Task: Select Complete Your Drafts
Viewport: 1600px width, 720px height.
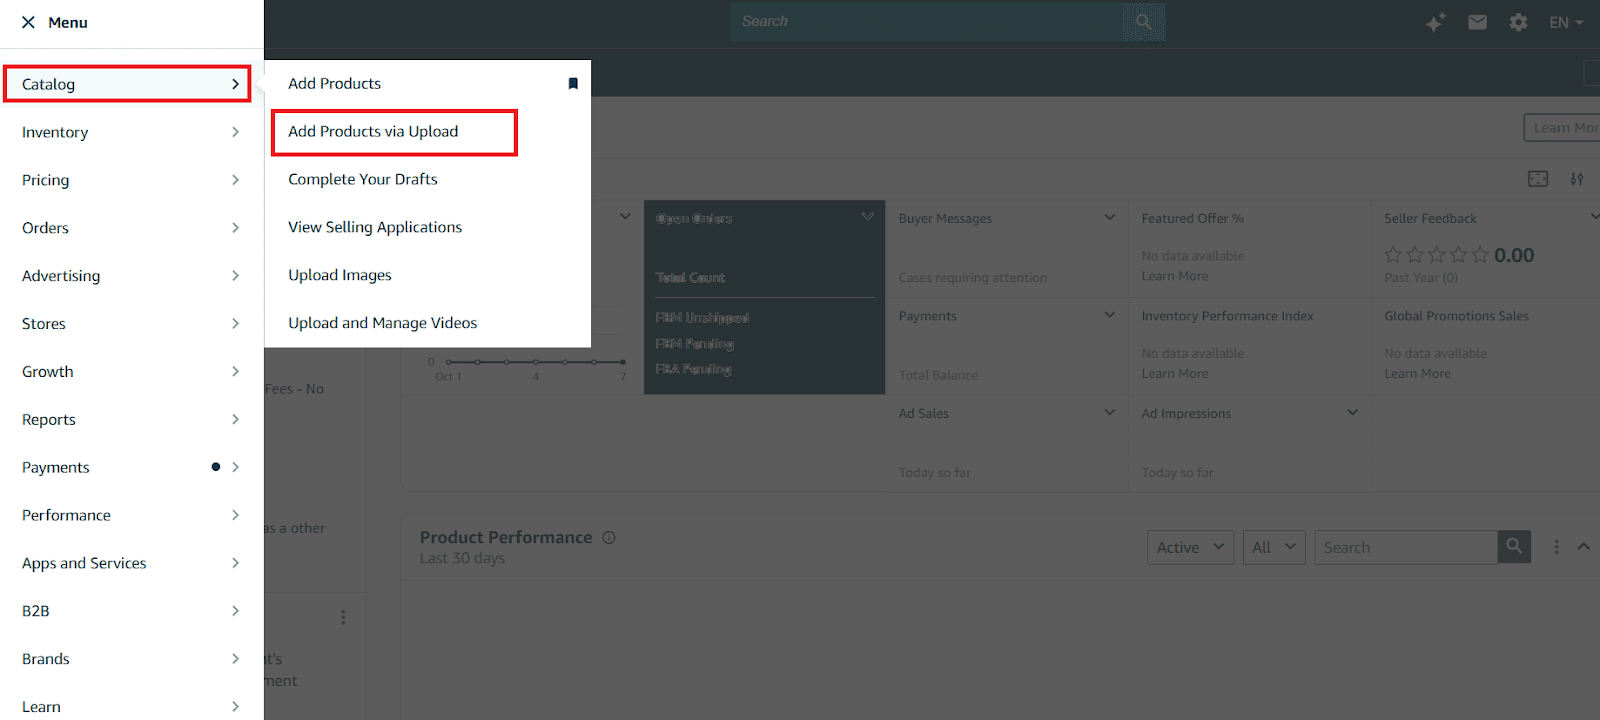Action: pyautogui.click(x=363, y=179)
